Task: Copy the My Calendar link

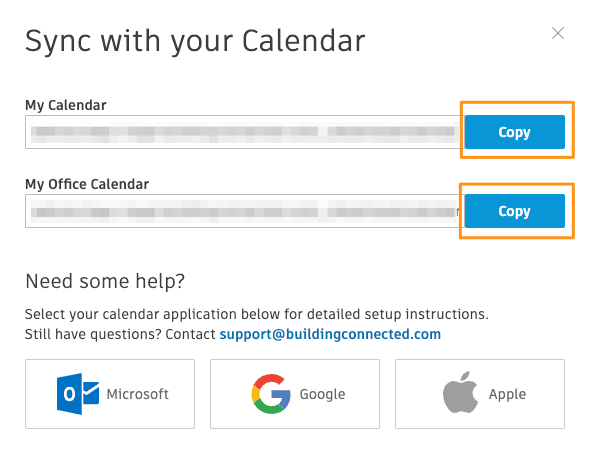Action: (514, 132)
